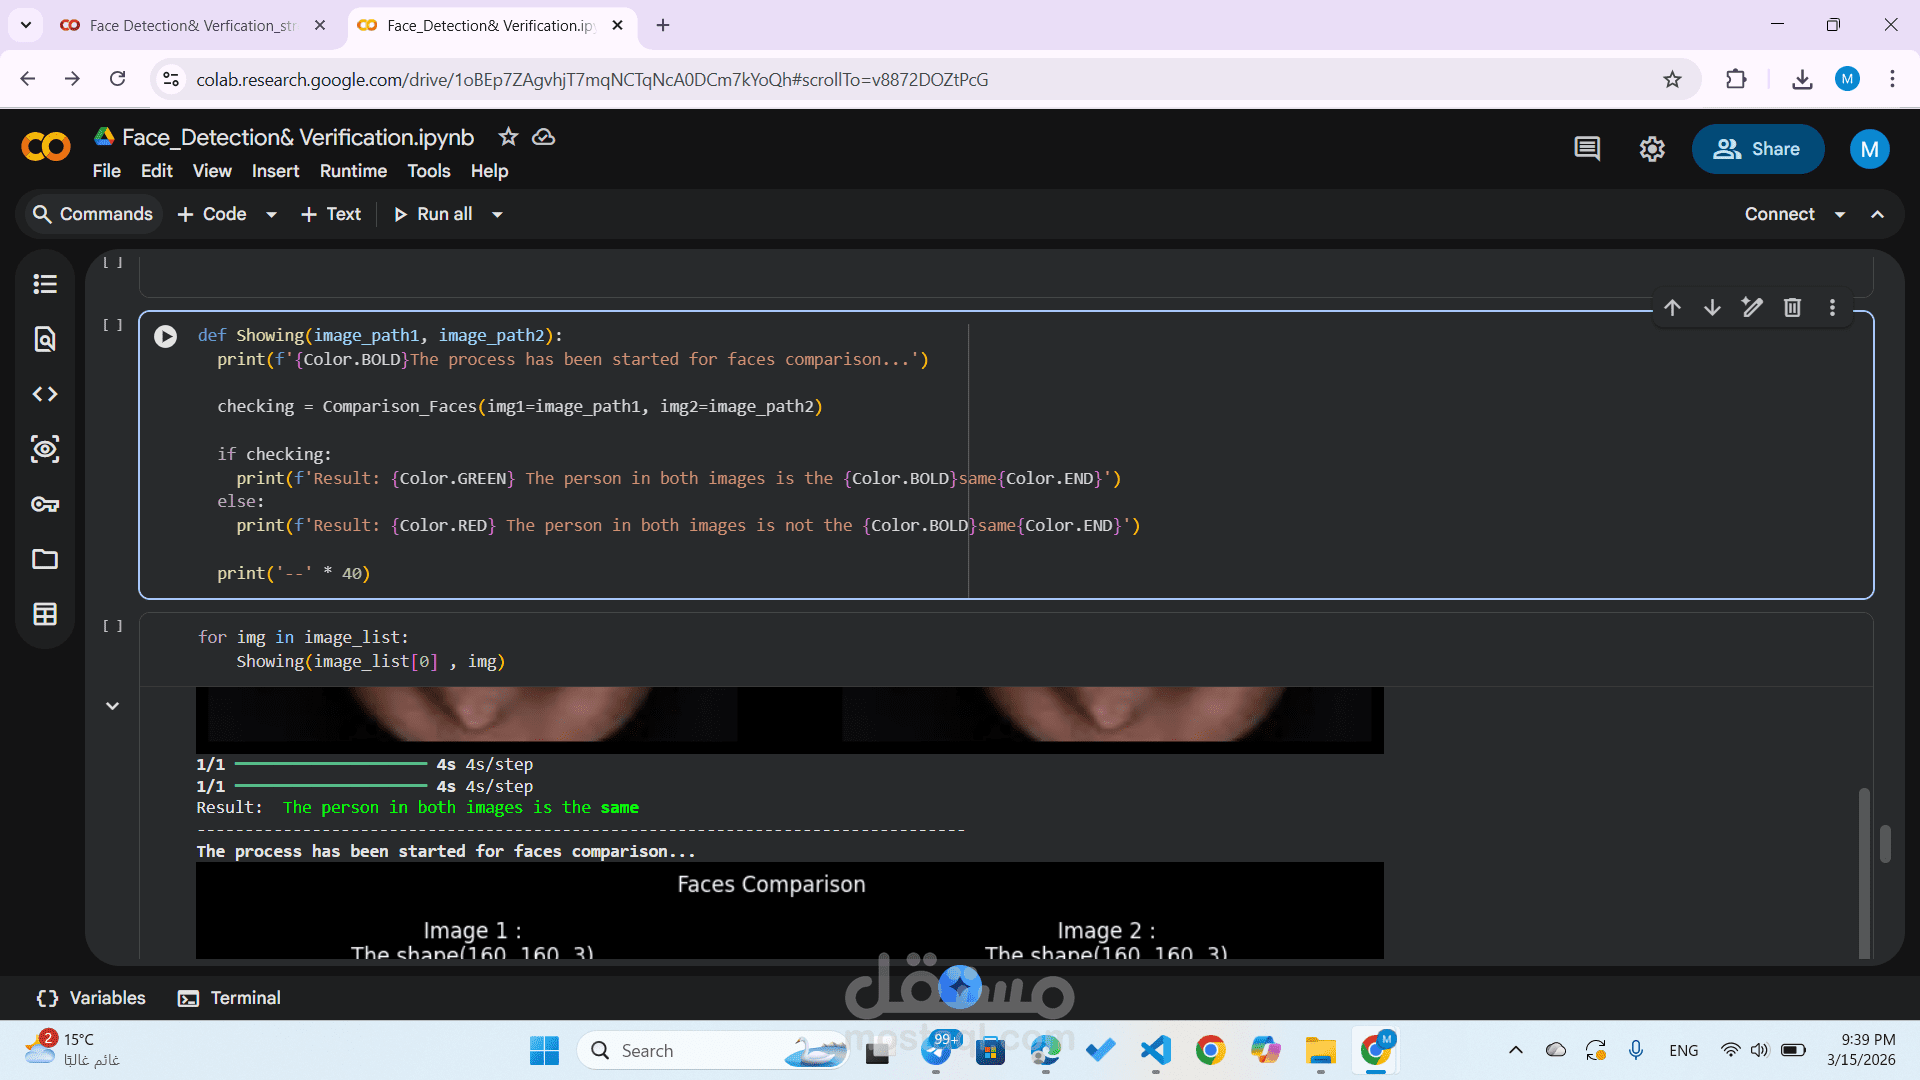Image resolution: width=1920 pixels, height=1080 pixels.
Task: Click the Windows Start button
Action: click(544, 1050)
